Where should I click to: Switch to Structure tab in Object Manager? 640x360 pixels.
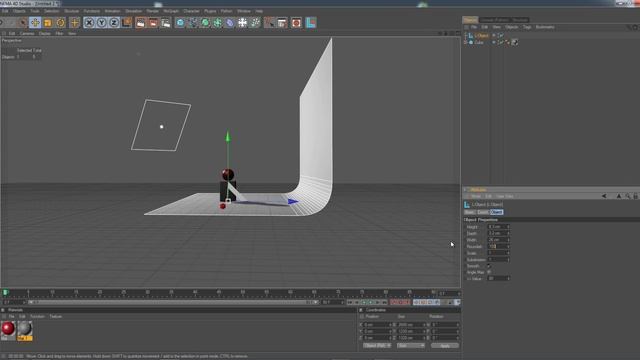point(520,20)
